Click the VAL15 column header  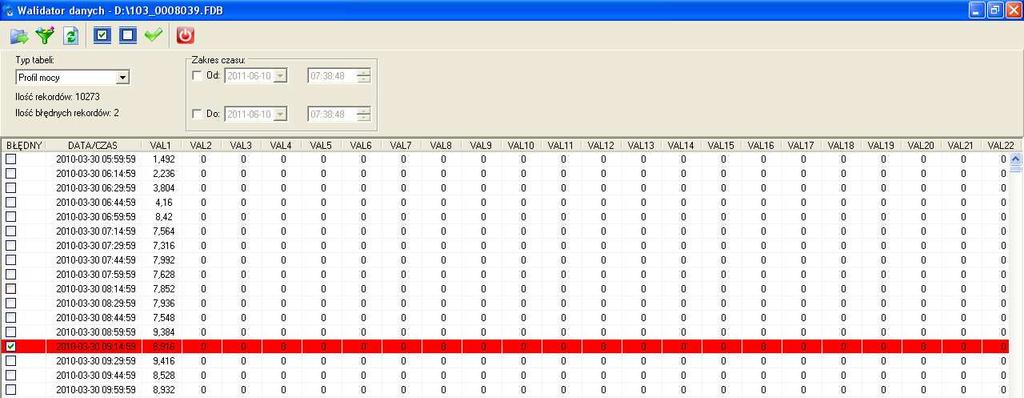pos(722,145)
